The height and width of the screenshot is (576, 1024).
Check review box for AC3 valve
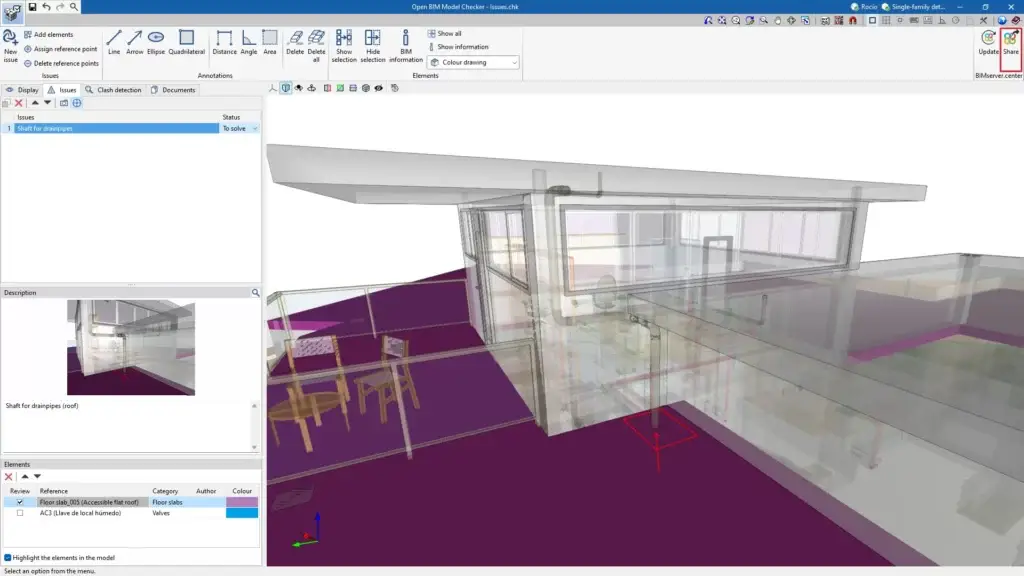point(20,513)
